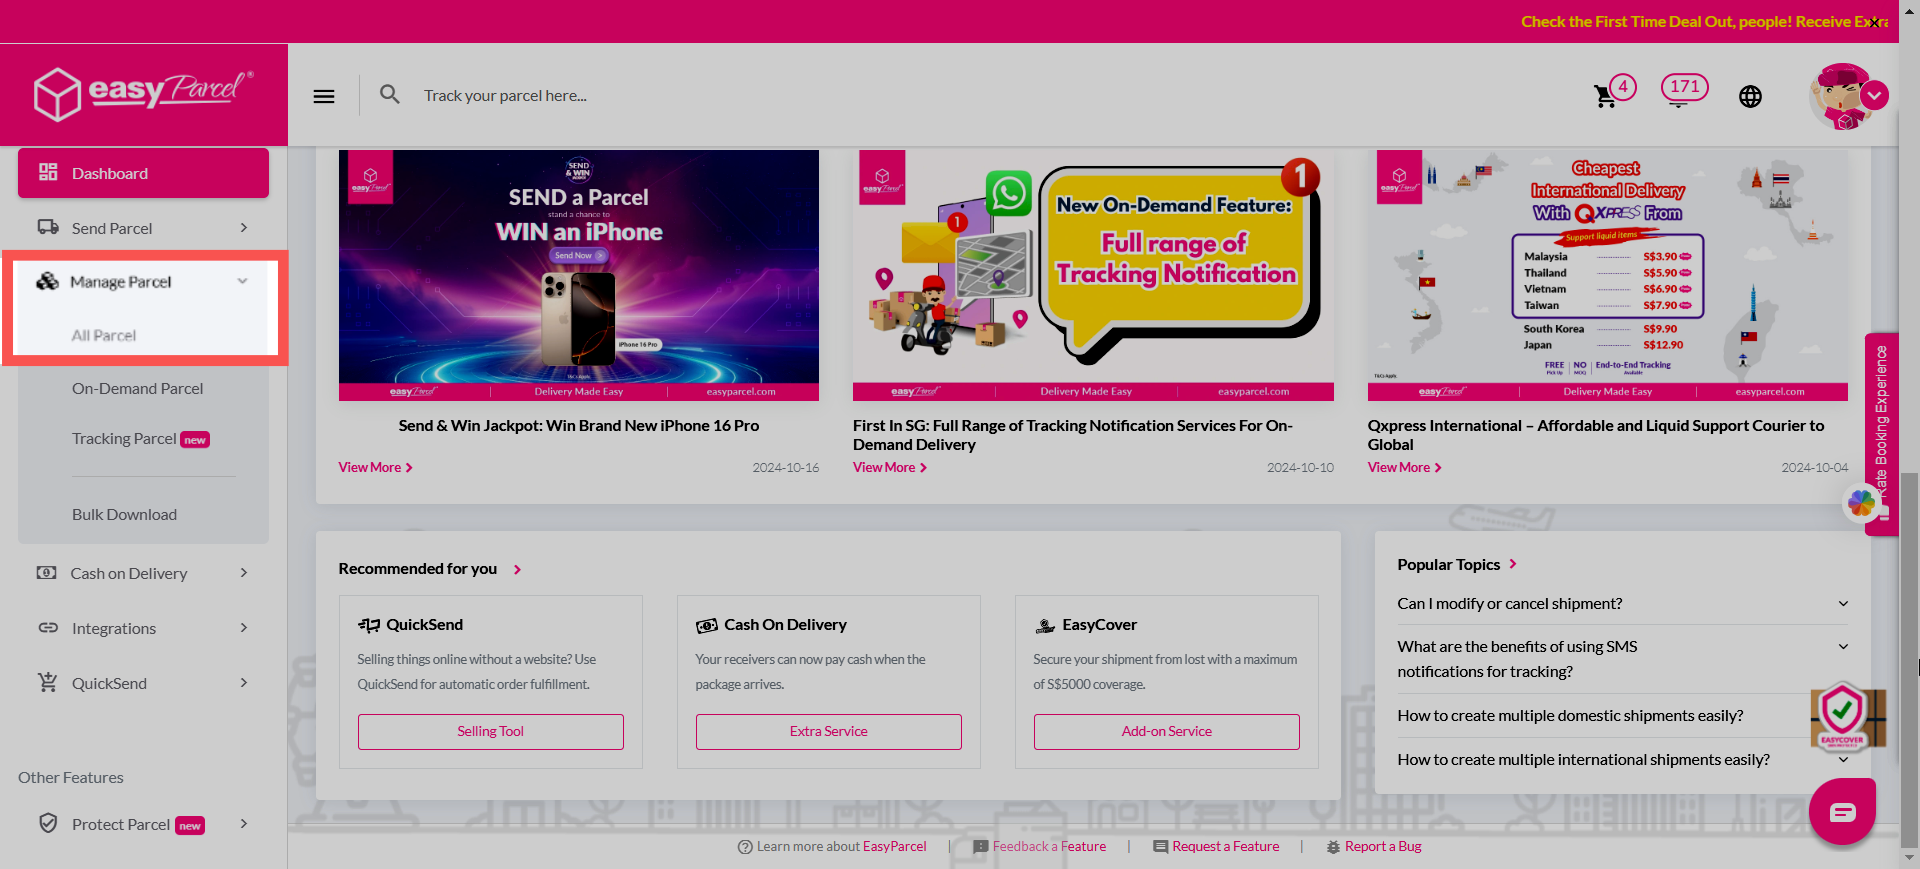Image resolution: width=1920 pixels, height=869 pixels.
Task: Click the Extra Service button
Action: tap(829, 731)
